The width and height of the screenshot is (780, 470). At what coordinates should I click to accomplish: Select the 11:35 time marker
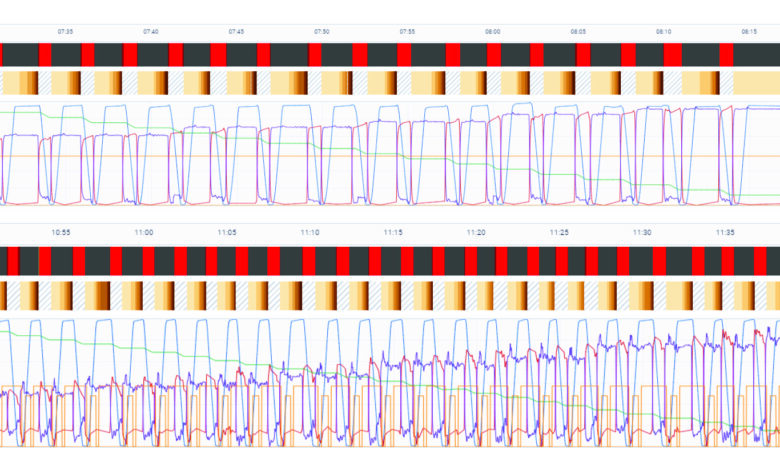coord(725,232)
